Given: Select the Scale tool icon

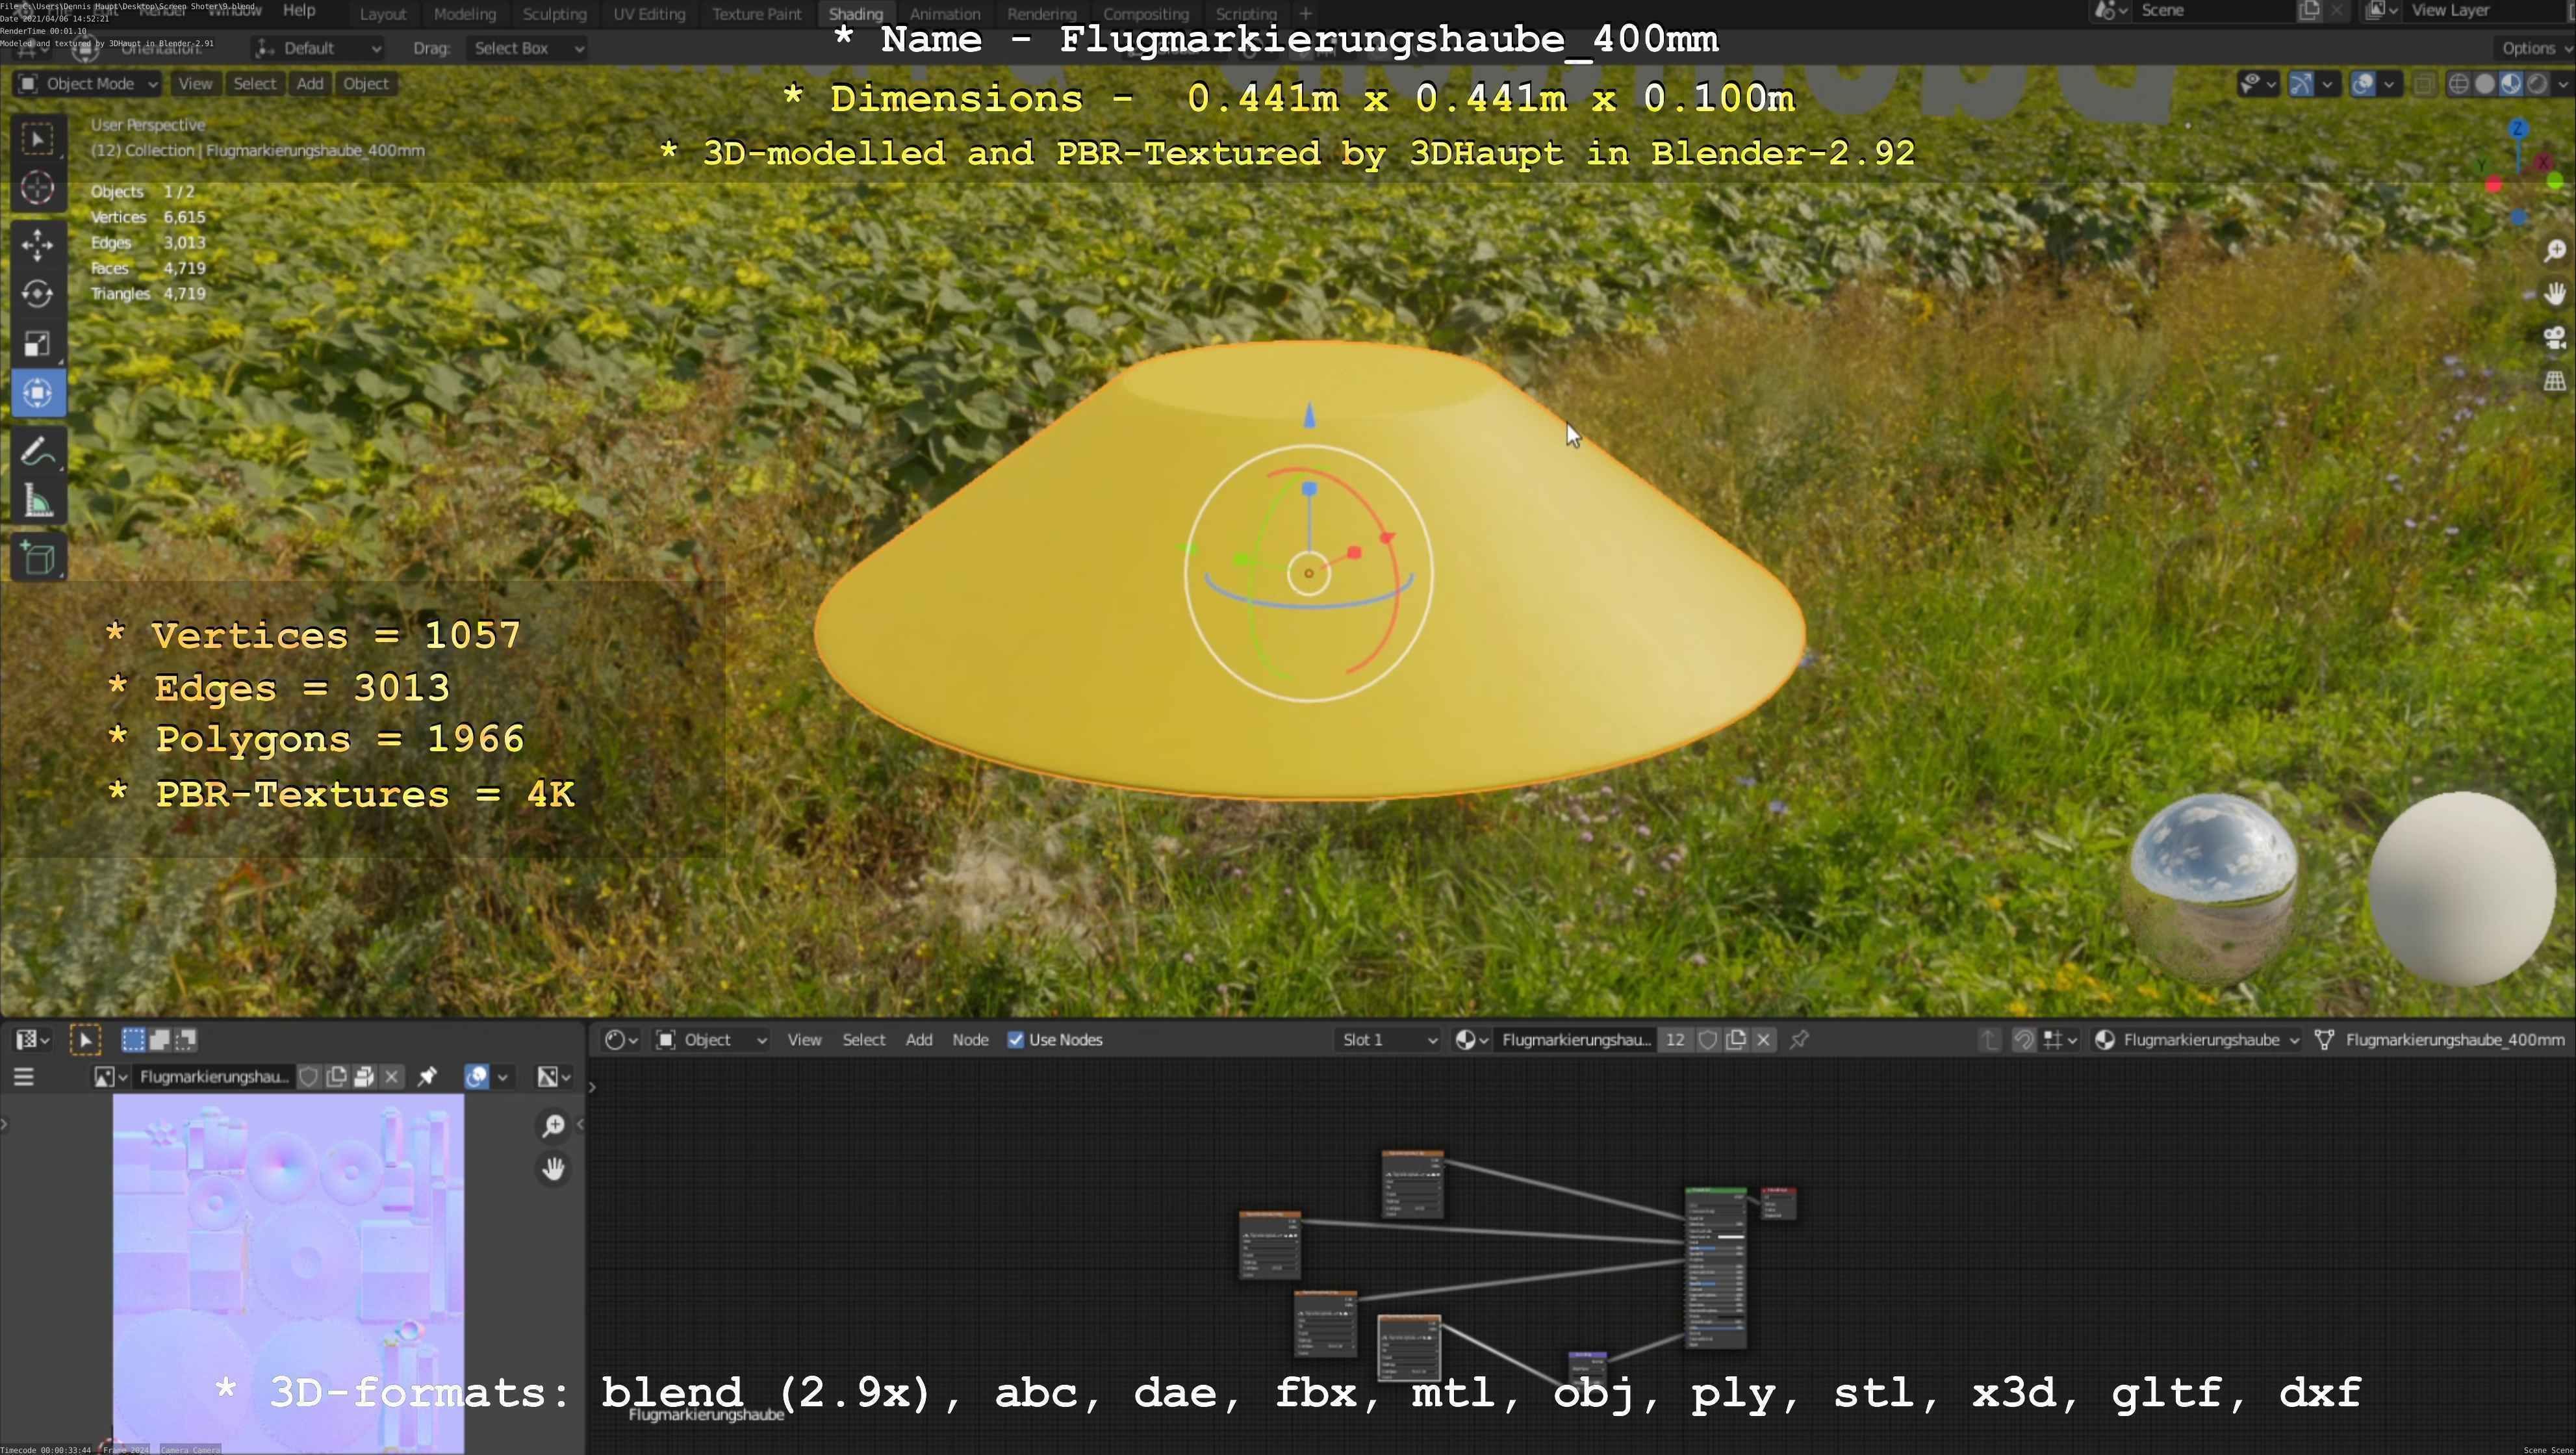Looking at the screenshot, I should coord(37,344).
